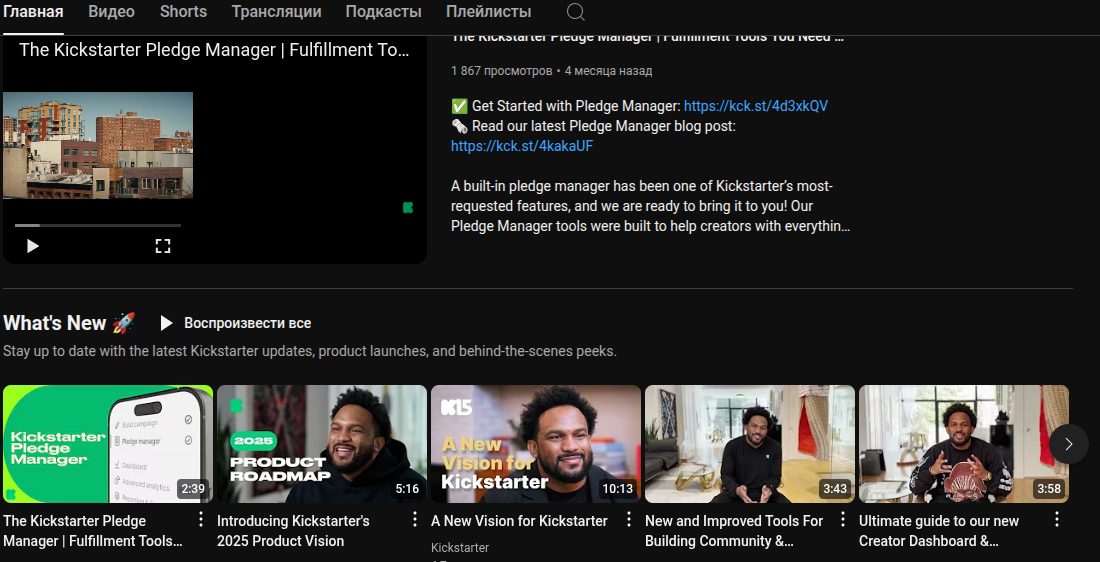The image size is (1100, 562).
Task: Click the featured video progress bar
Action: tap(98, 225)
